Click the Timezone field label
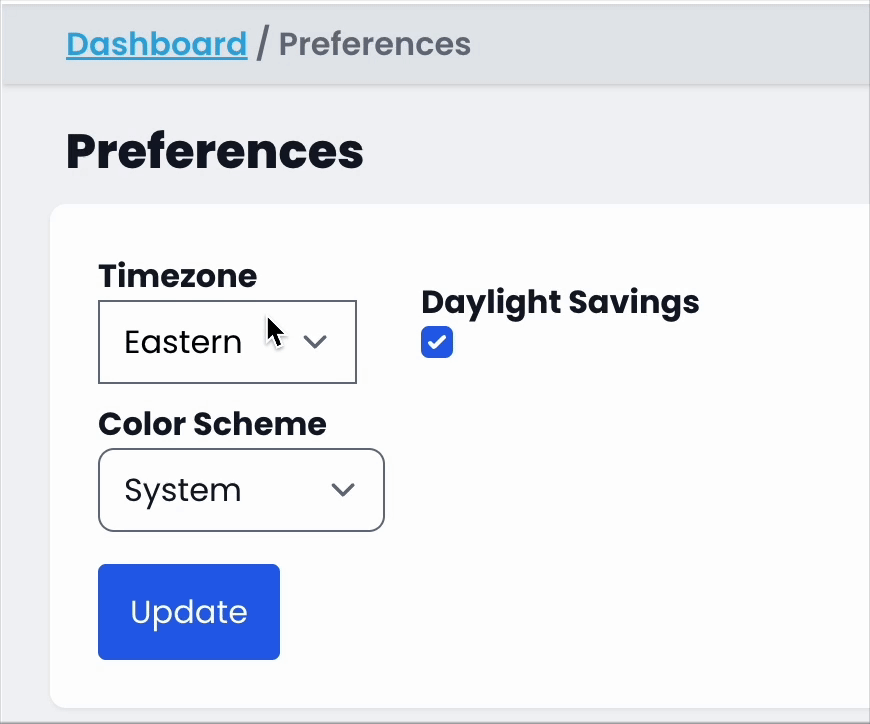Image resolution: width=870 pixels, height=724 pixels. coord(177,275)
